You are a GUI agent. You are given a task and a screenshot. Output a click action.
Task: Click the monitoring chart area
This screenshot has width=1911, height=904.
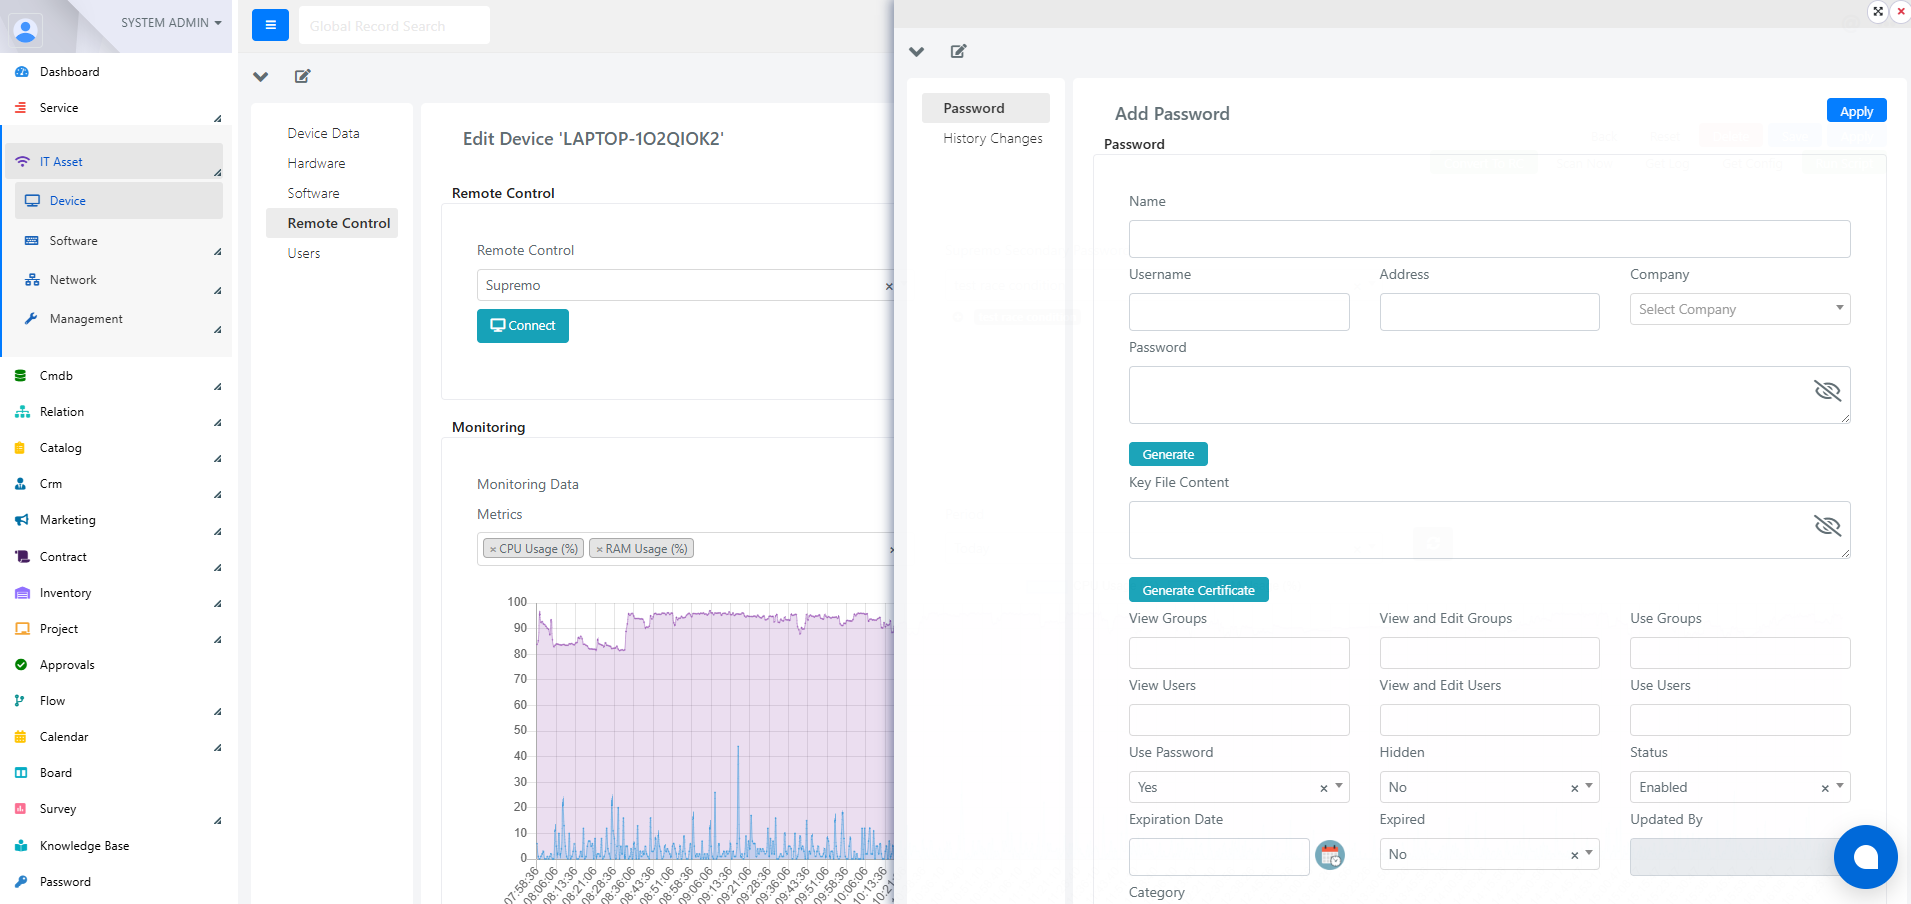click(715, 731)
